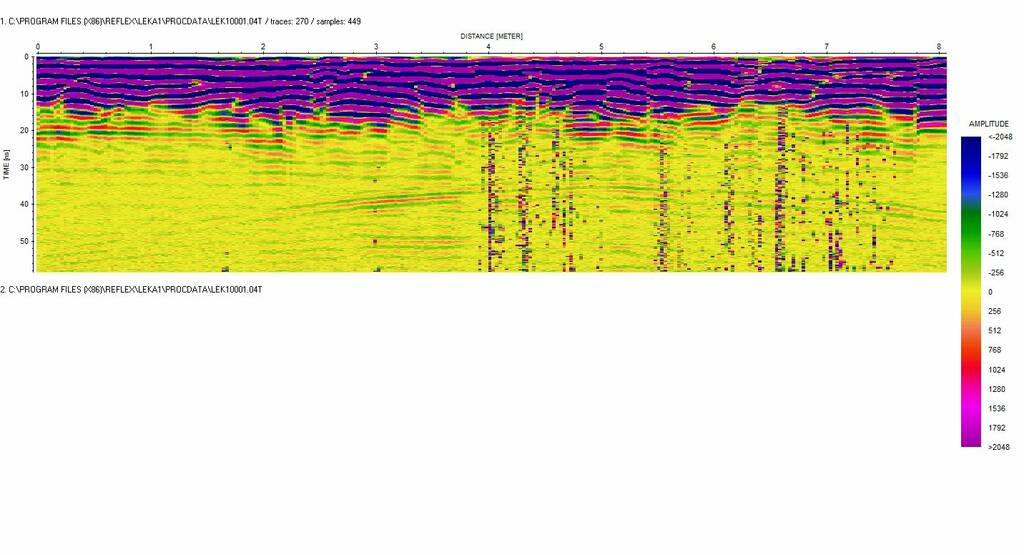
Task: Click distance axis tick labeled 6
Action: (x=714, y=47)
